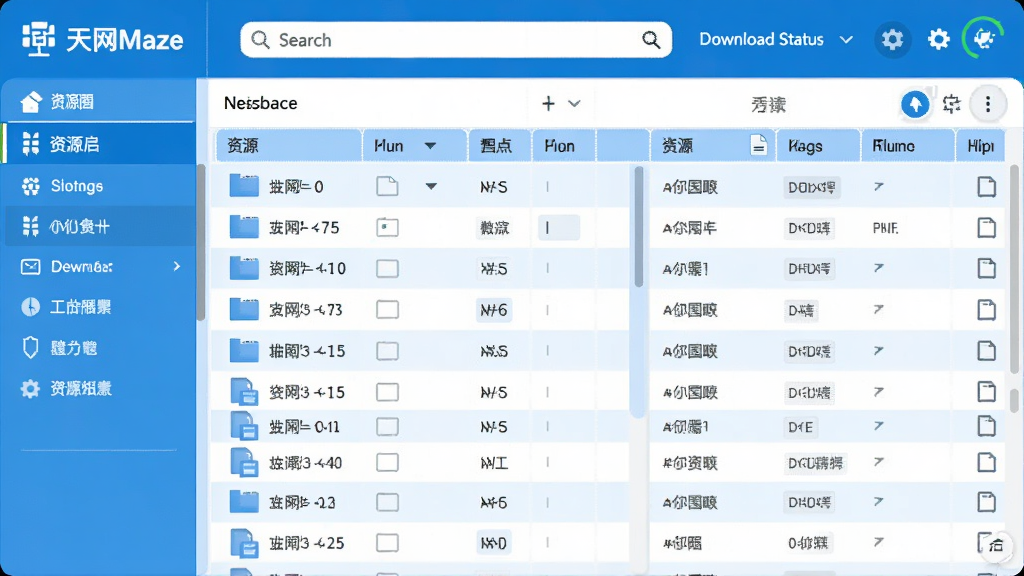Open the chevron dropdown beside the plus
Image resolution: width=1024 pixels, height=576 pixels.
pos(574,103)
